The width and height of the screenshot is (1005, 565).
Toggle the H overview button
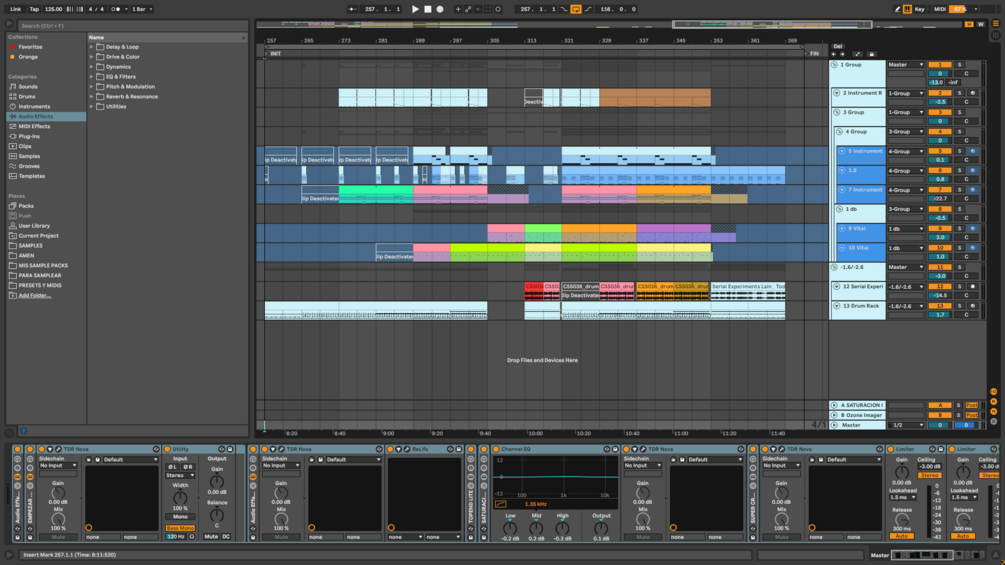[x=968, y=24]
